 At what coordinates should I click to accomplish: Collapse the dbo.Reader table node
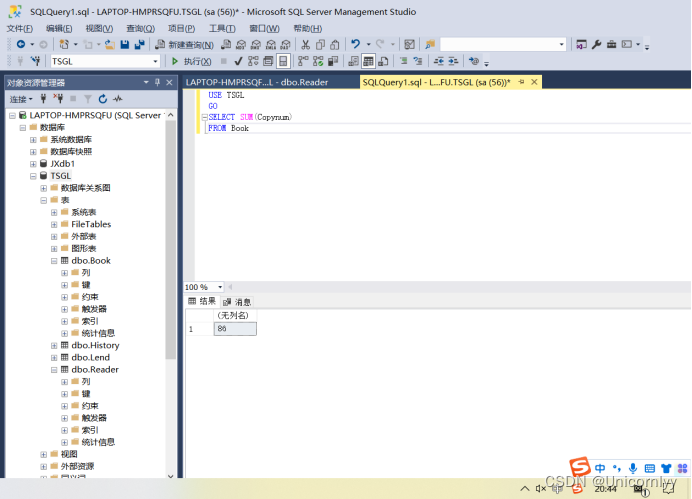pos(54,370)
